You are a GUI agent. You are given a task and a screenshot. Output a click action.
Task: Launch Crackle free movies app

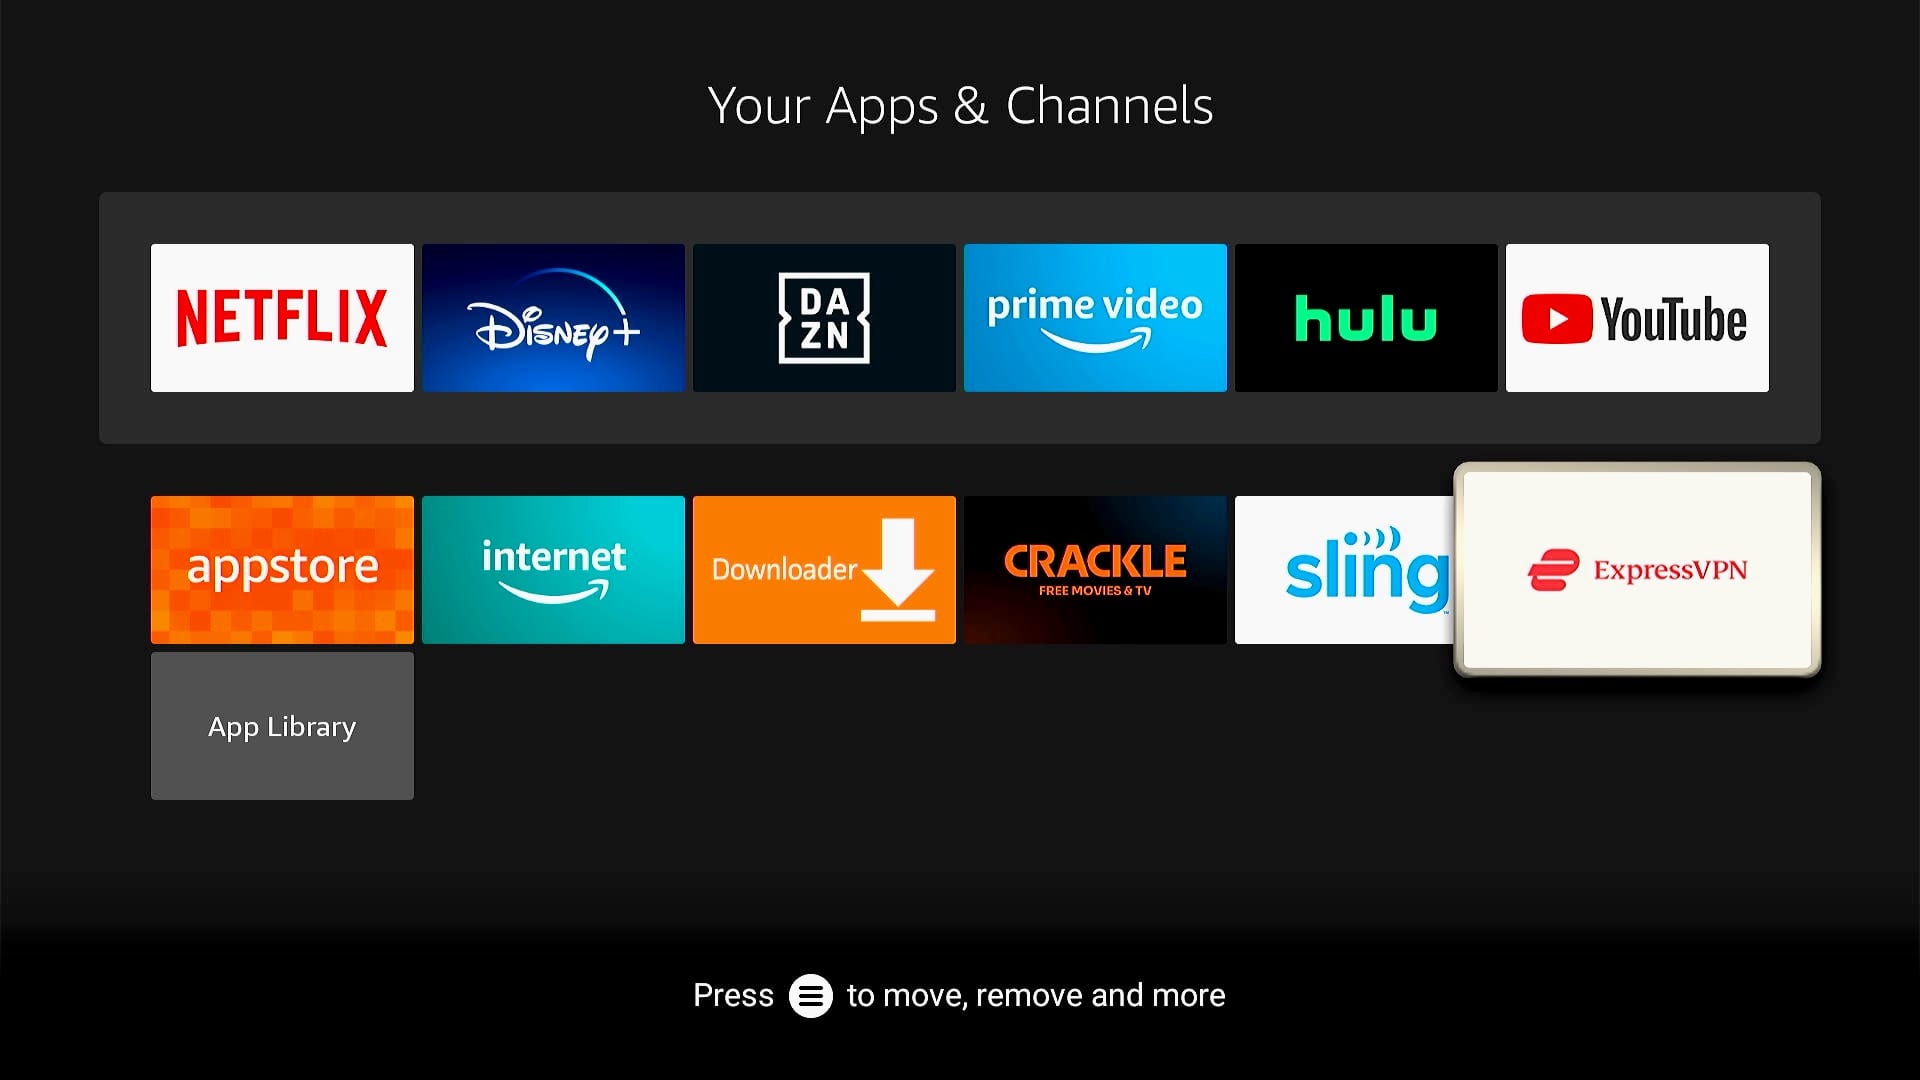click(1095, 568)
